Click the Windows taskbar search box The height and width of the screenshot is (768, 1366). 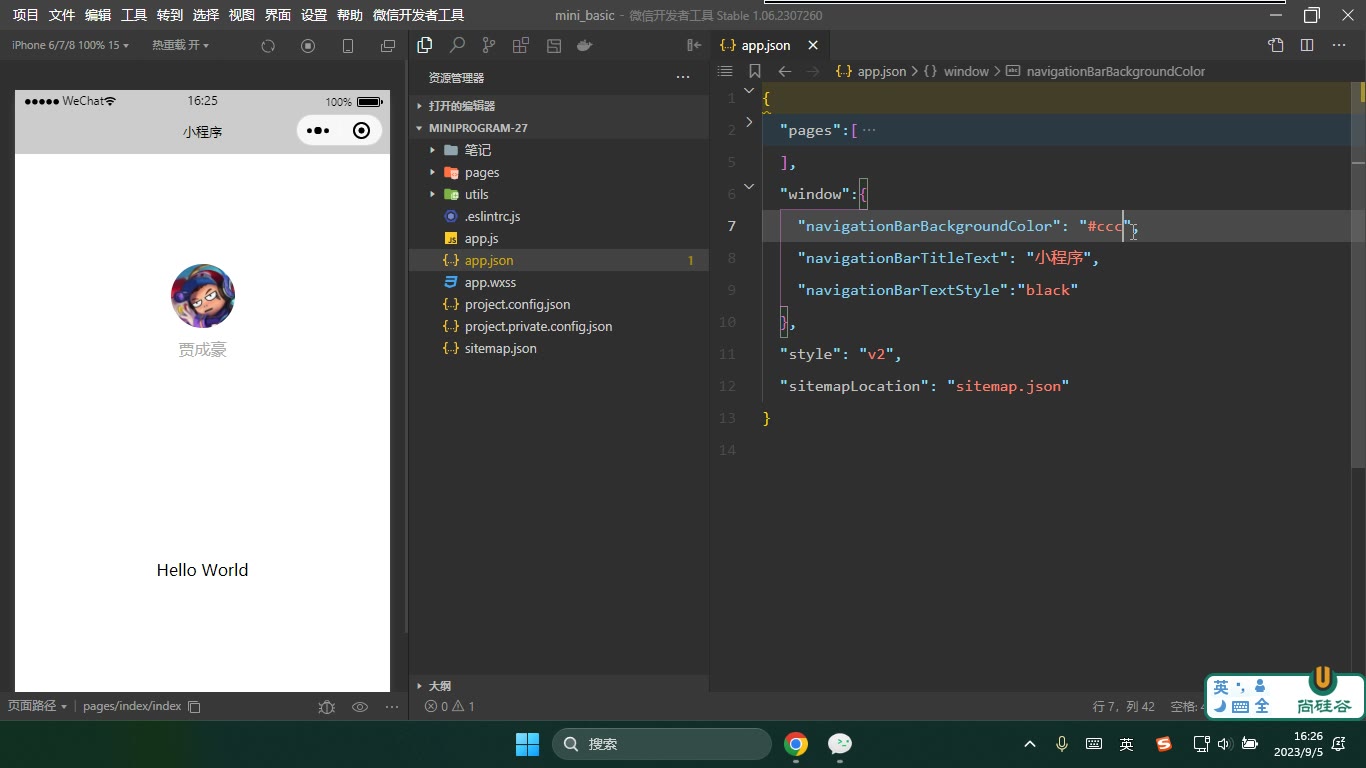[x=662, y=744]
